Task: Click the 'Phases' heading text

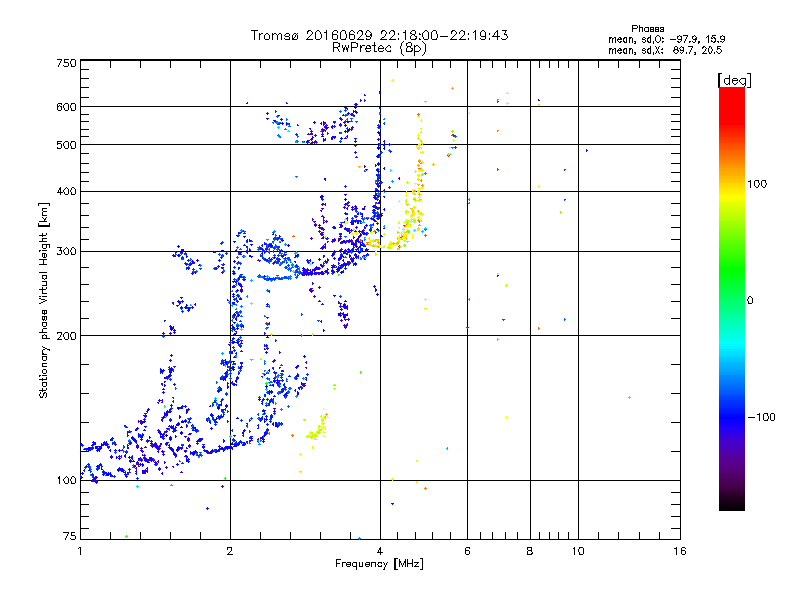Action: coord(647,29)
